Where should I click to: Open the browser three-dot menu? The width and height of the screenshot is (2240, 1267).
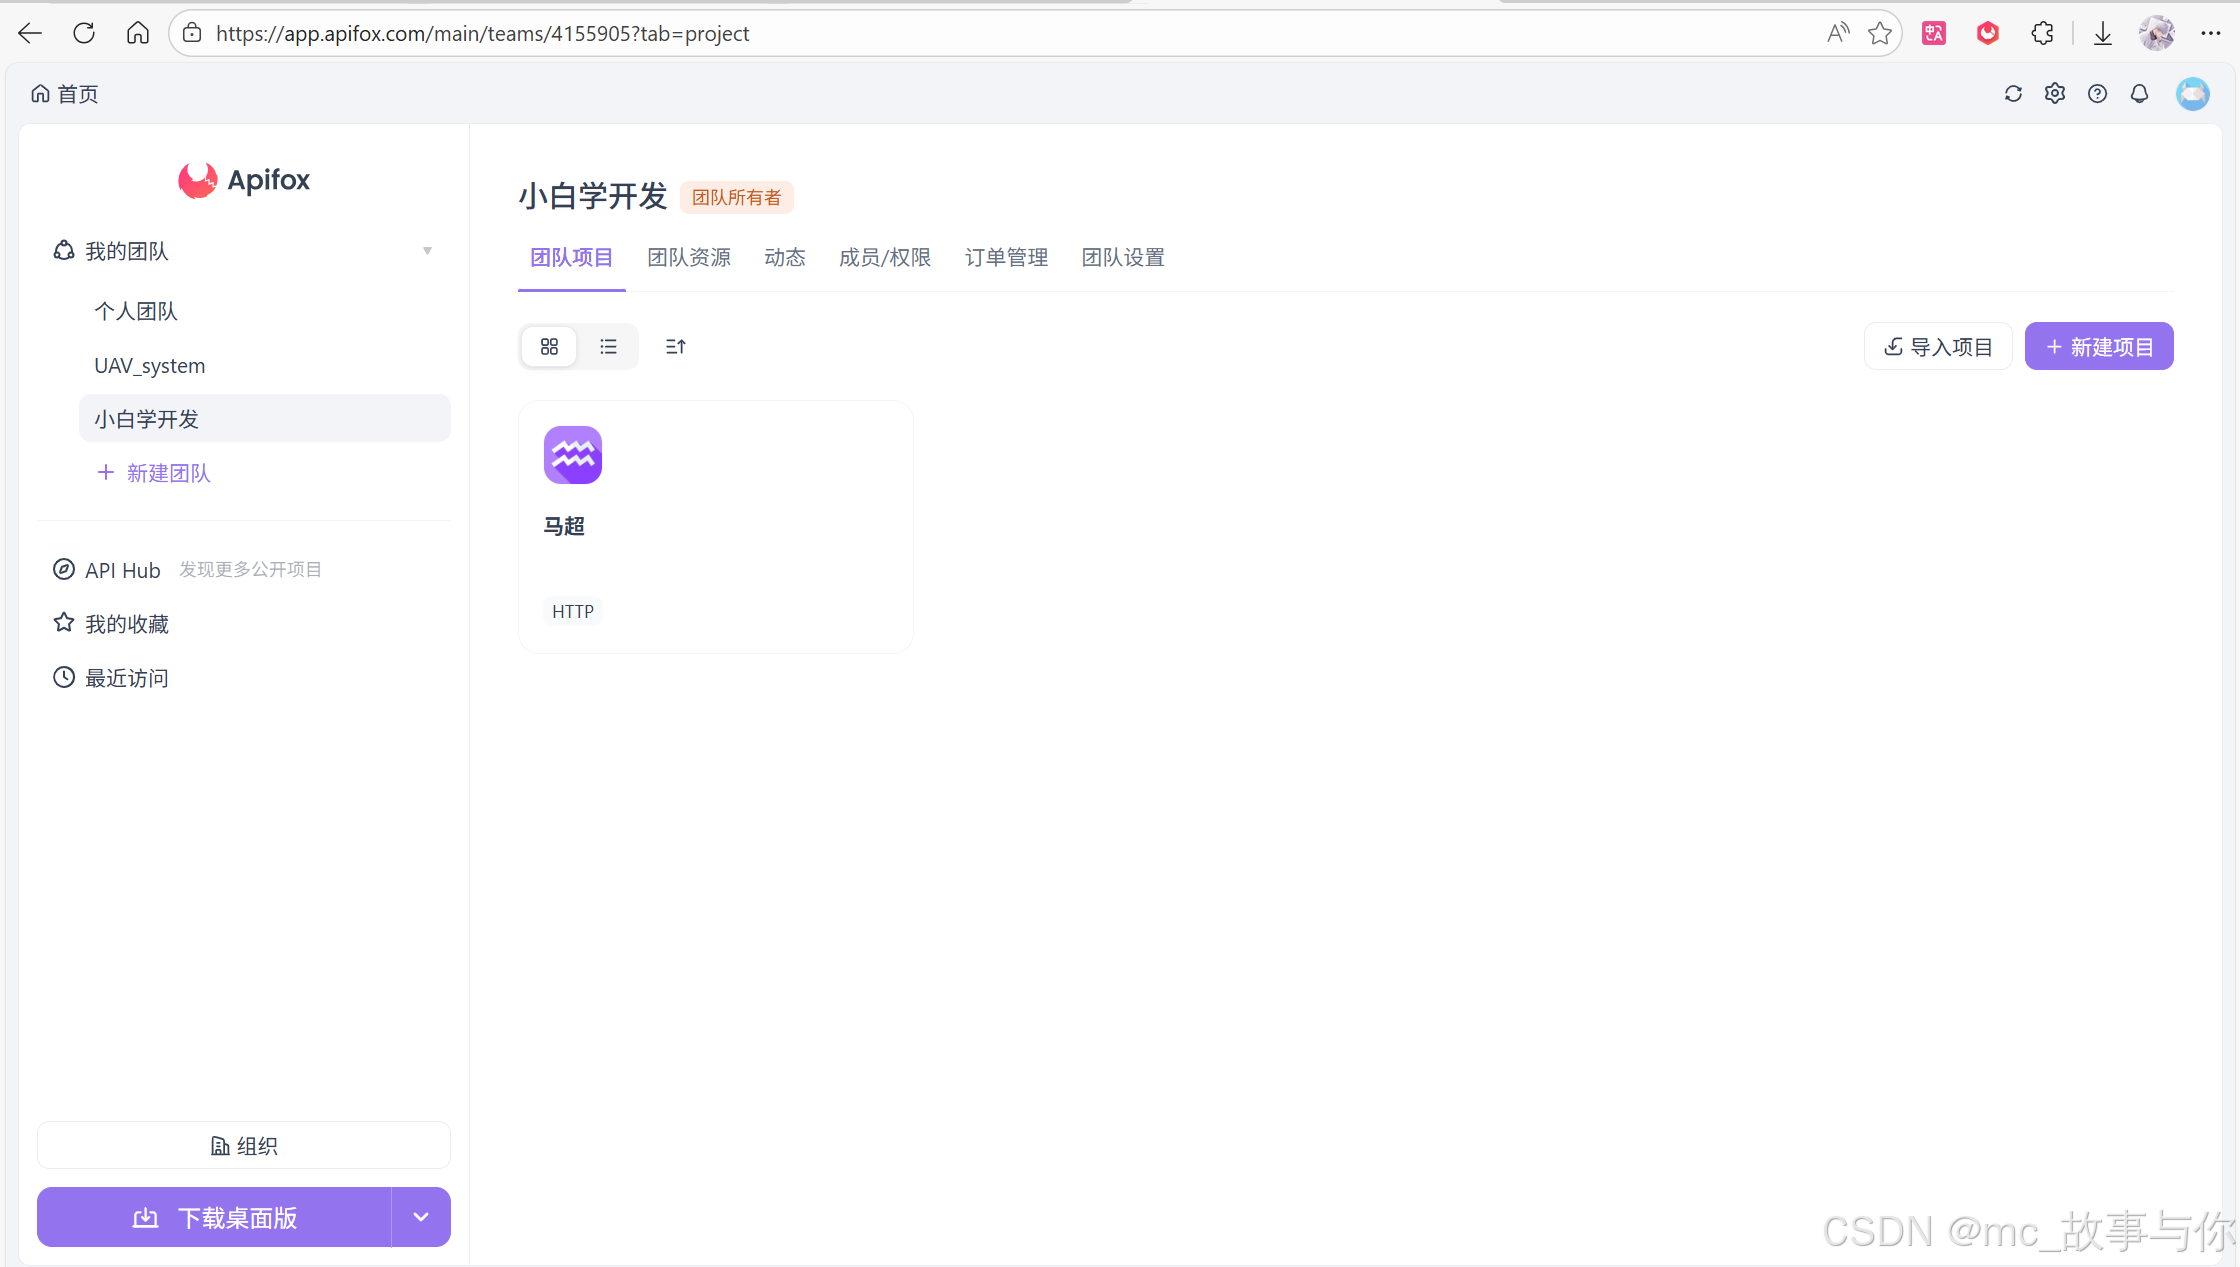pos(2211,33)
